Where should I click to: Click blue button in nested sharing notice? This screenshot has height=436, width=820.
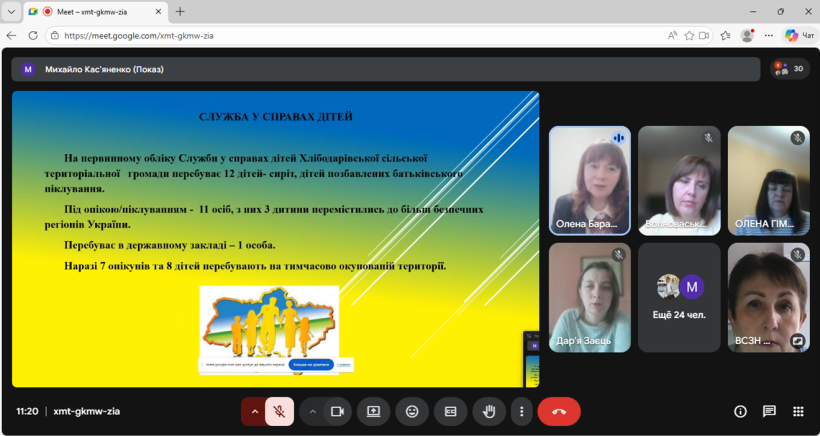coord(310,364)
